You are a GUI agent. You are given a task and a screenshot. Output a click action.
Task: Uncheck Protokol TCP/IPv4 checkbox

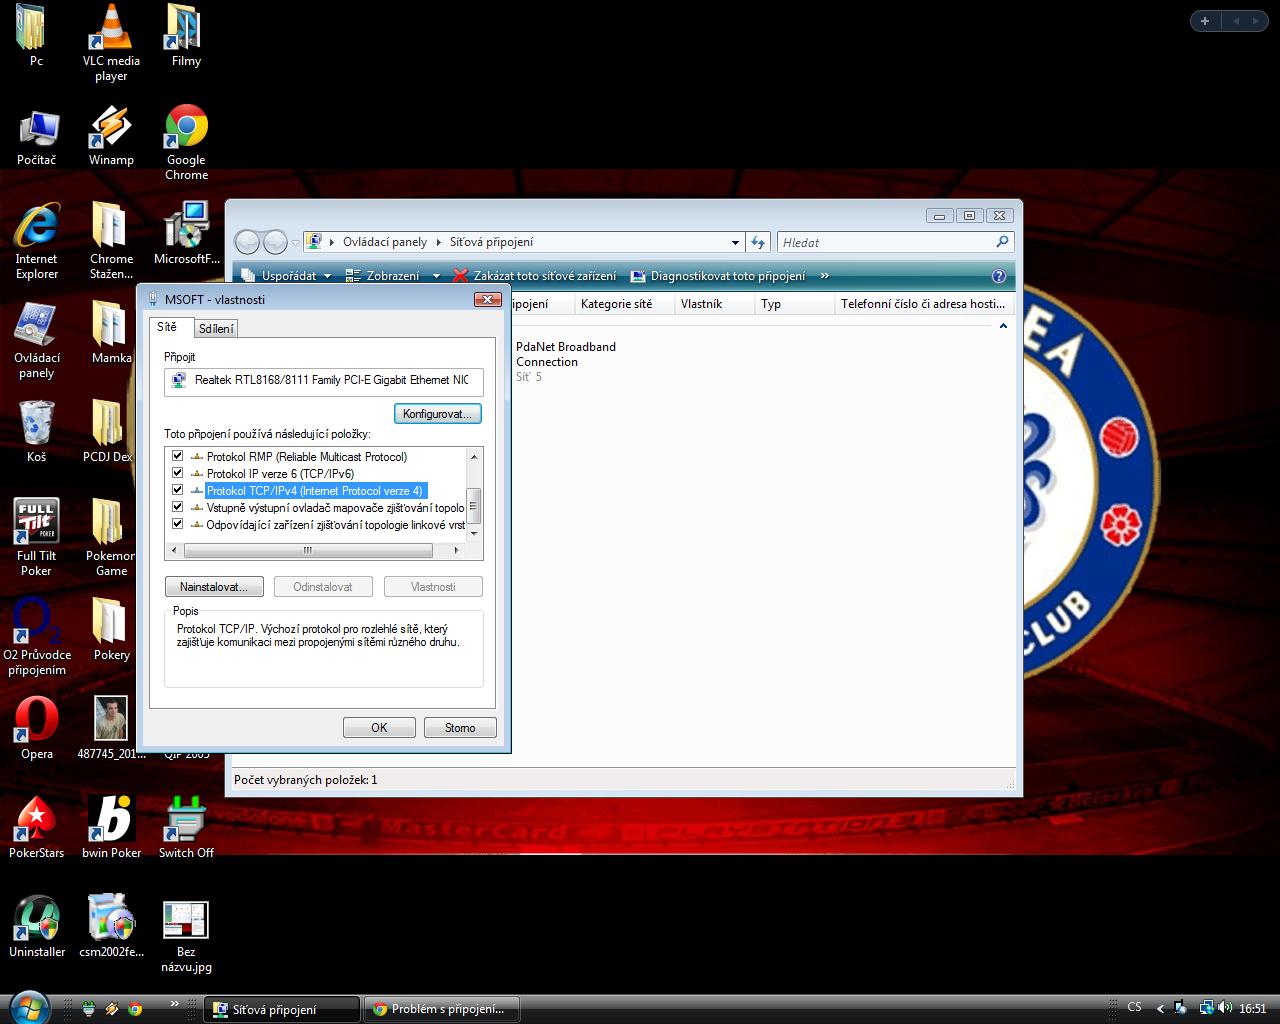[x=178, y=490]
